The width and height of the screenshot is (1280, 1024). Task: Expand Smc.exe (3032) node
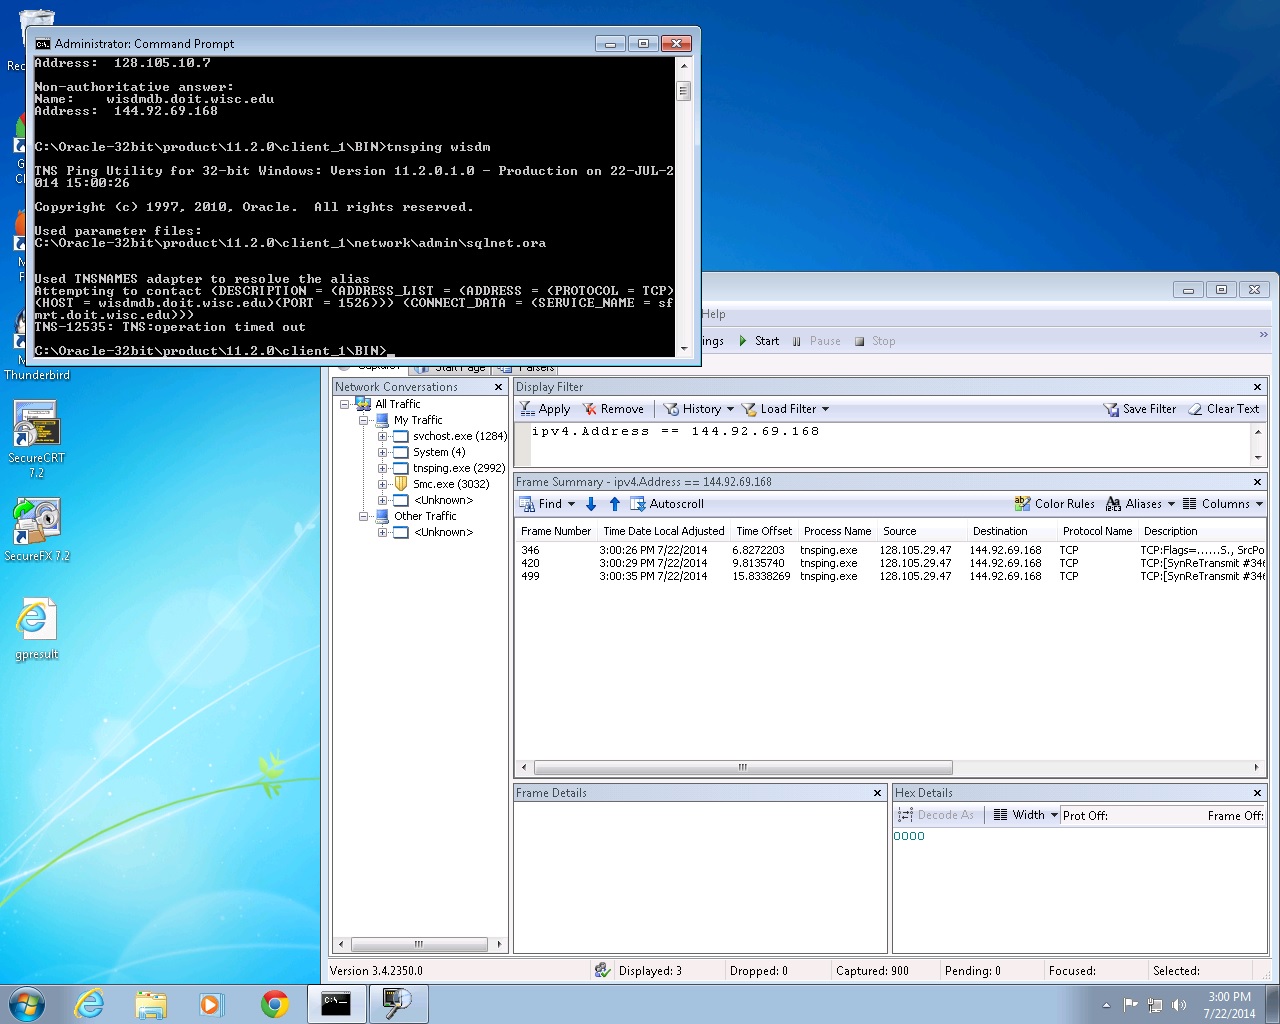coord(382,484)
